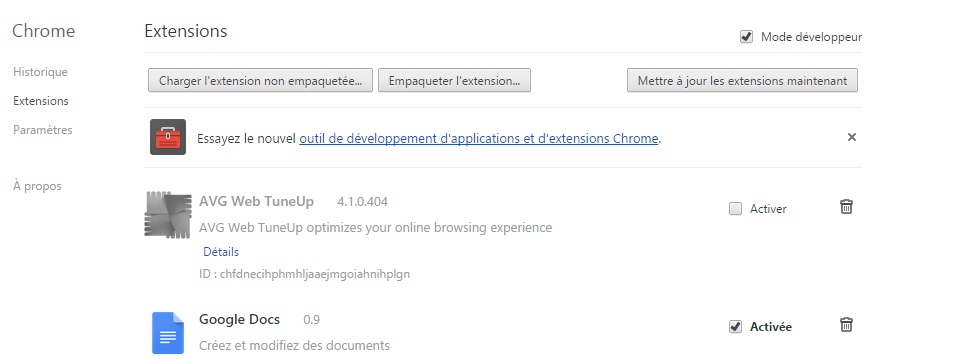Click Mettre à jour les extensions maintenant
The width and height of the screenshot is (963, 363).
point(742,80)
